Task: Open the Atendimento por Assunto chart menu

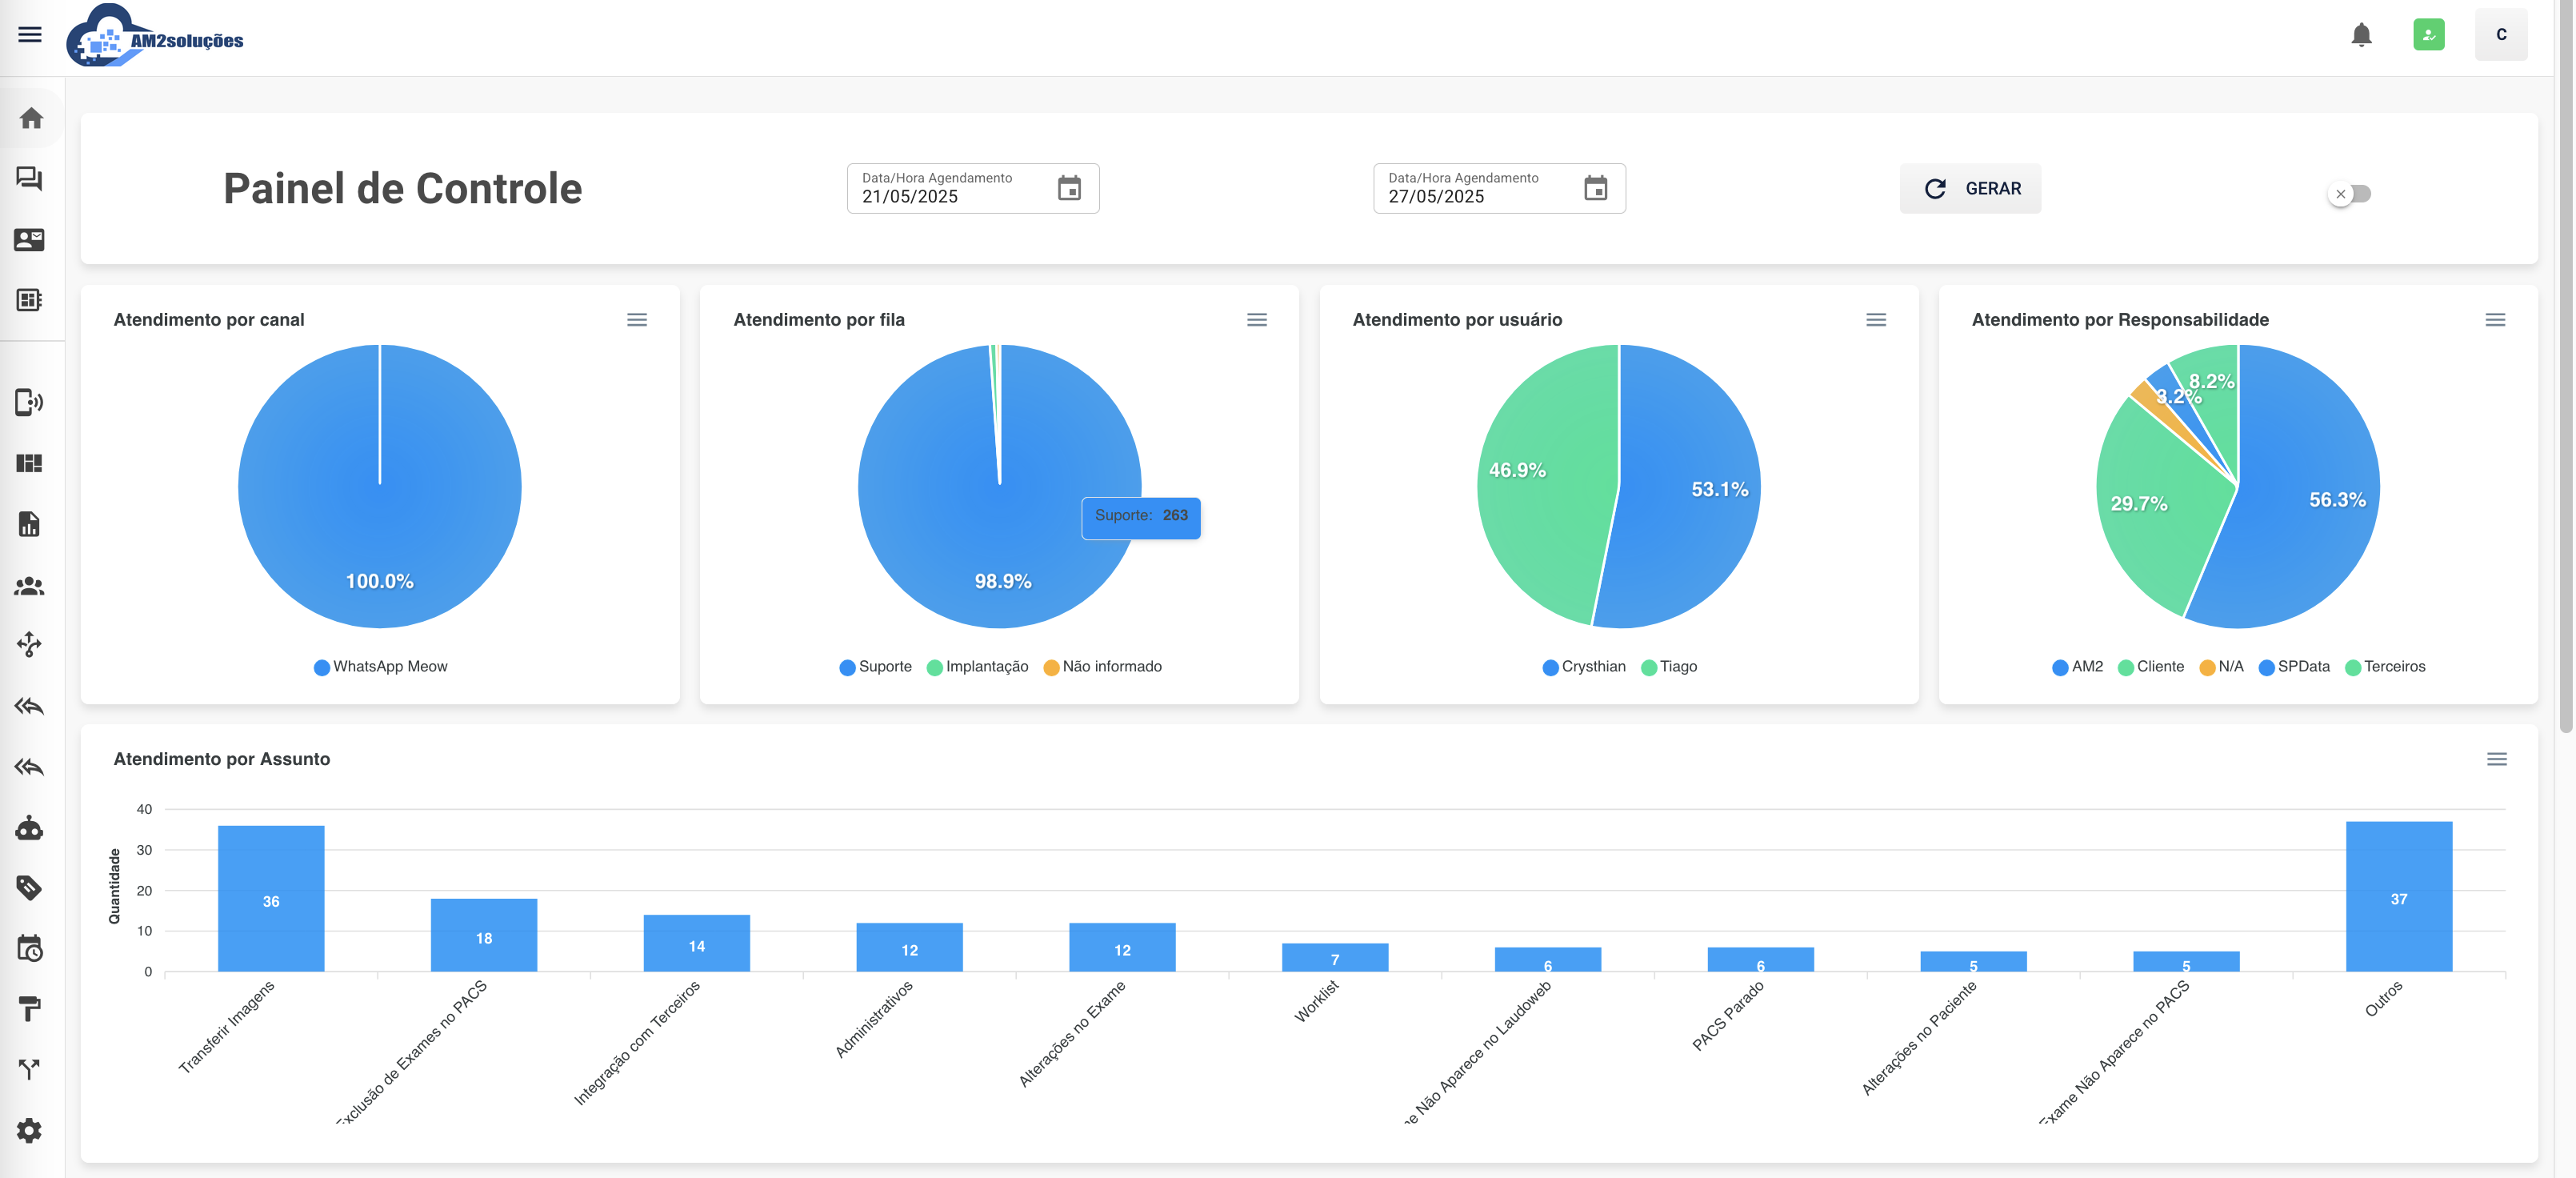Action: tap(2496, 760)
